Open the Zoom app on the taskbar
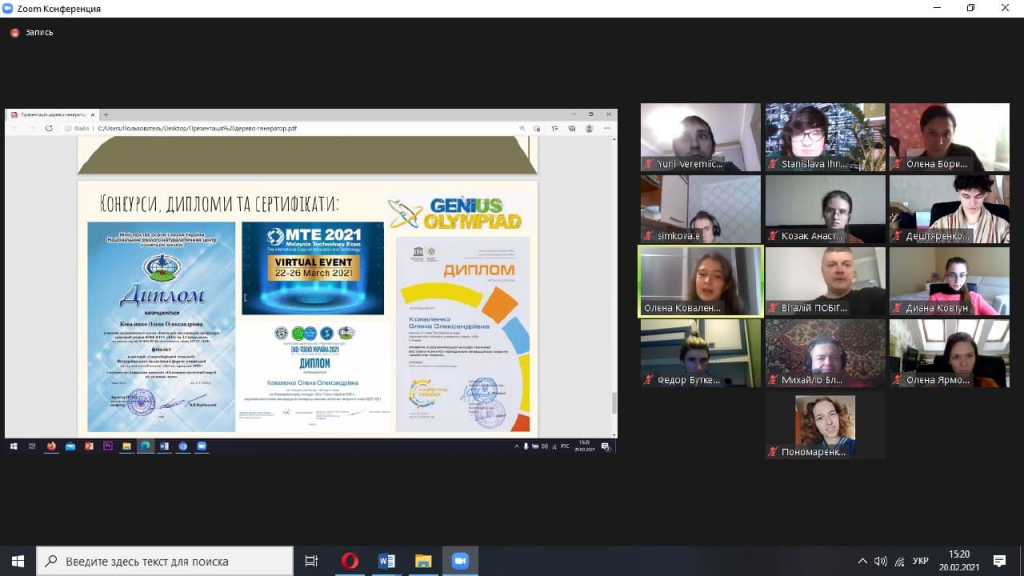 coord(460,561)
